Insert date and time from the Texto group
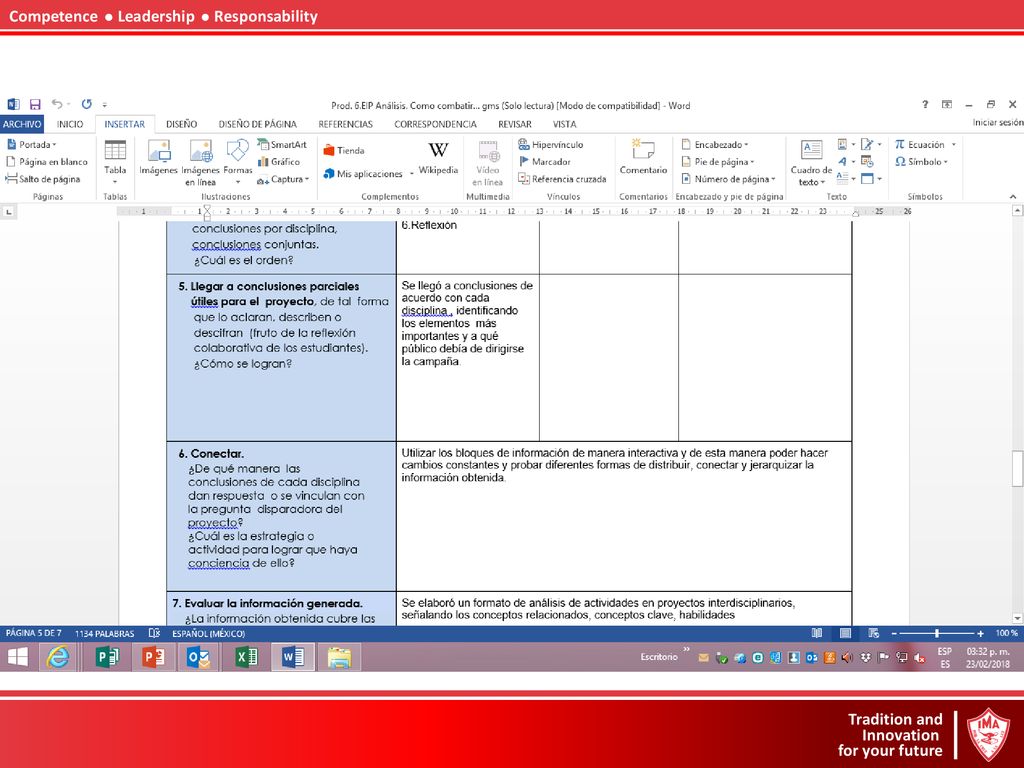The width and height of the screenshot is (1024, 768). coord(867,161)
